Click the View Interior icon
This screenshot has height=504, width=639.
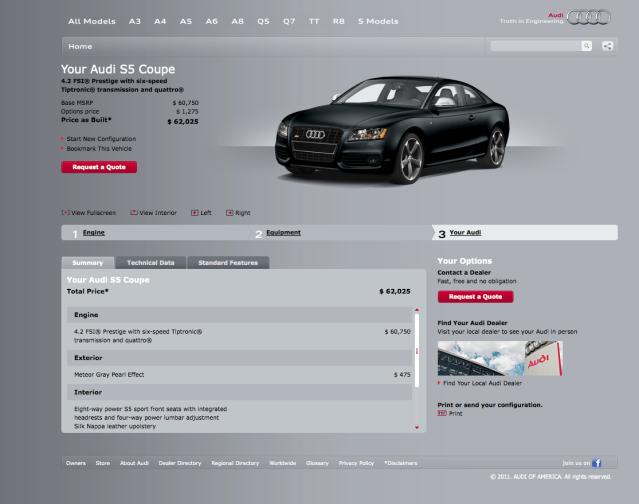click(x=134, y=213)
